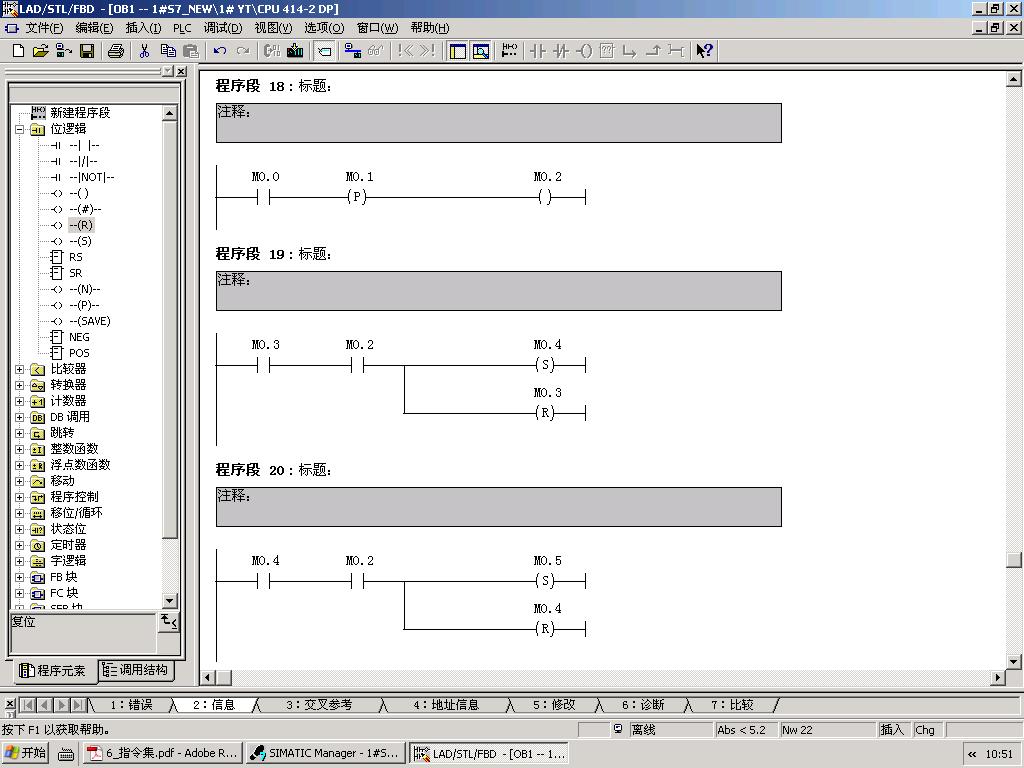Click the SIMATIC Manager taskbar button
This screenshot has width=1024, height=768.
[324, 753]
